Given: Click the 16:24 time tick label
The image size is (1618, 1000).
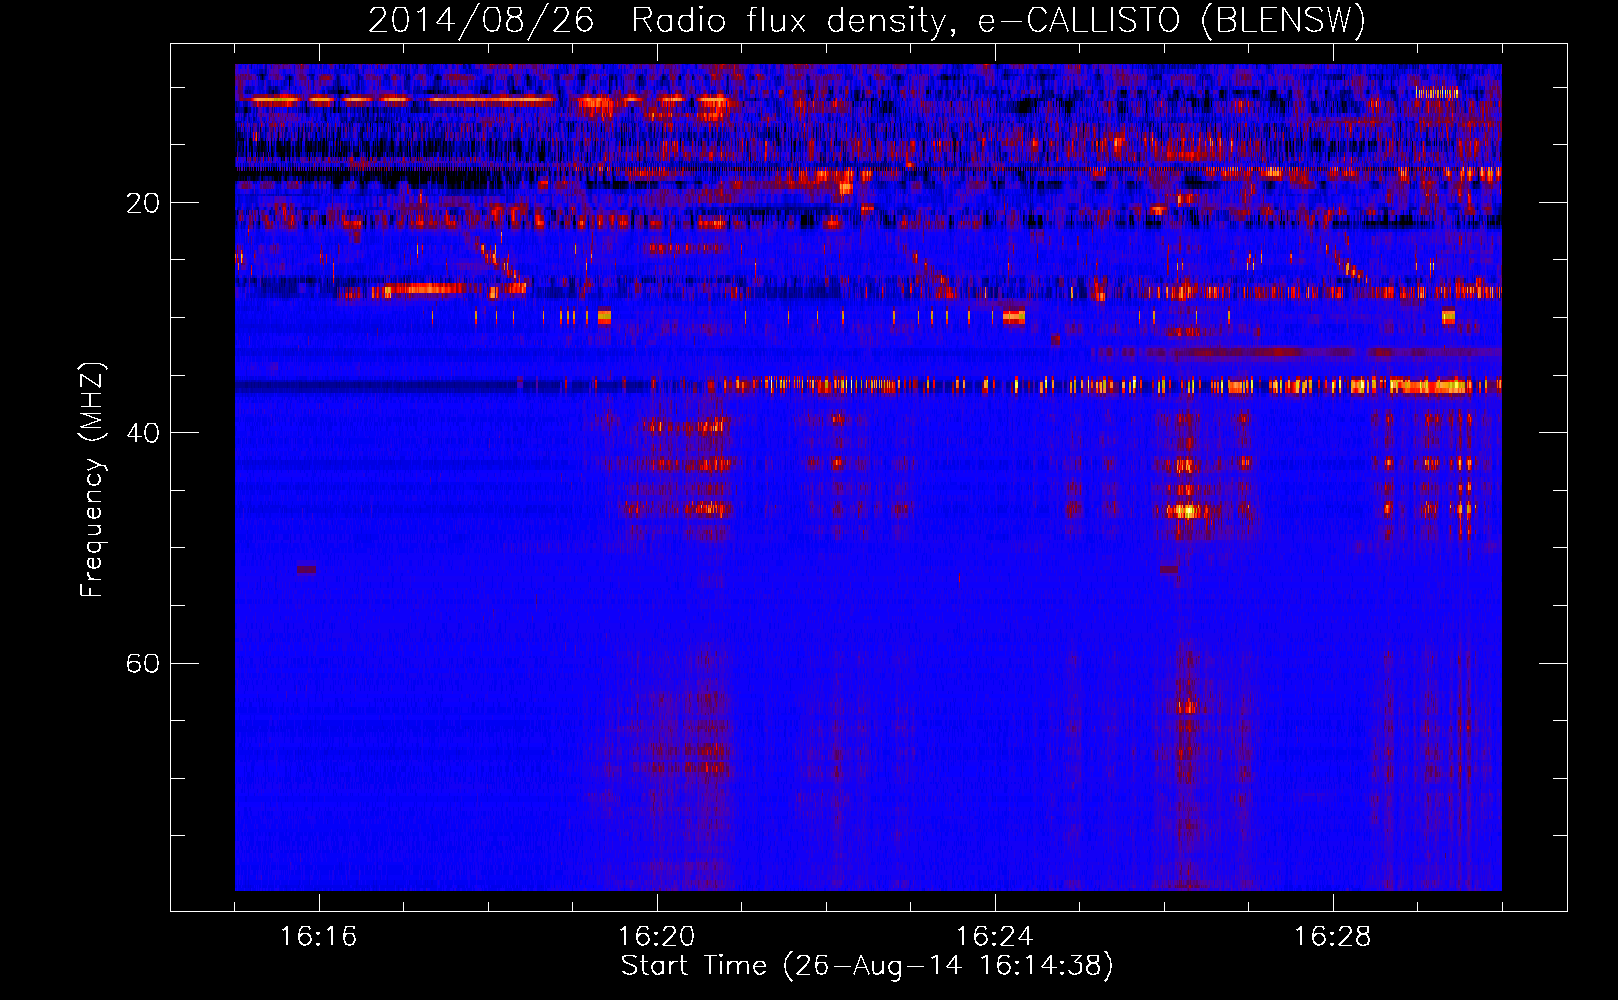Looking at the screenshot, I should coord(995,936).
